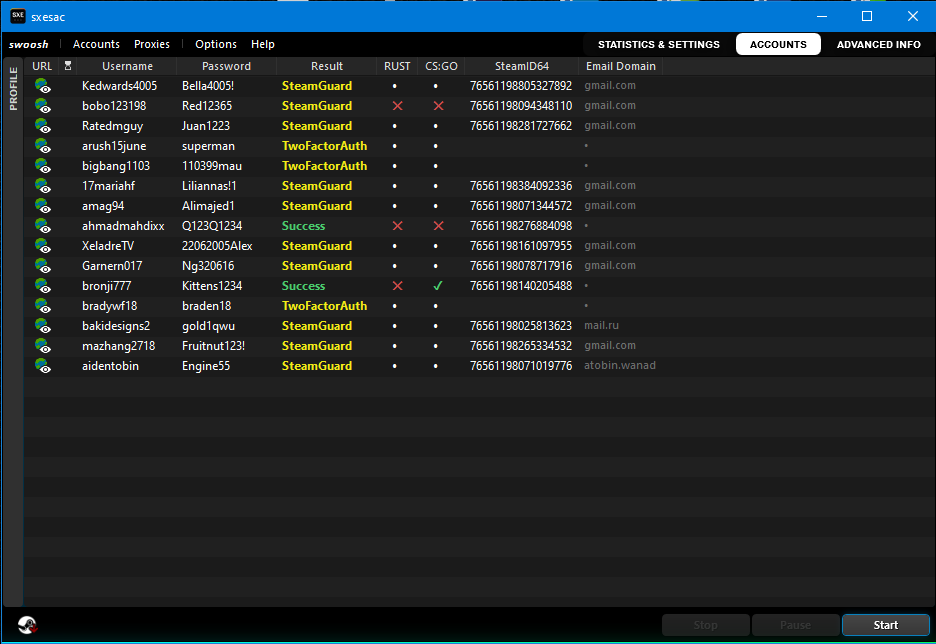The image size is (936, 644).
Task: Open profile URL icon for arush15june row
Action: (x=42, y=146)
